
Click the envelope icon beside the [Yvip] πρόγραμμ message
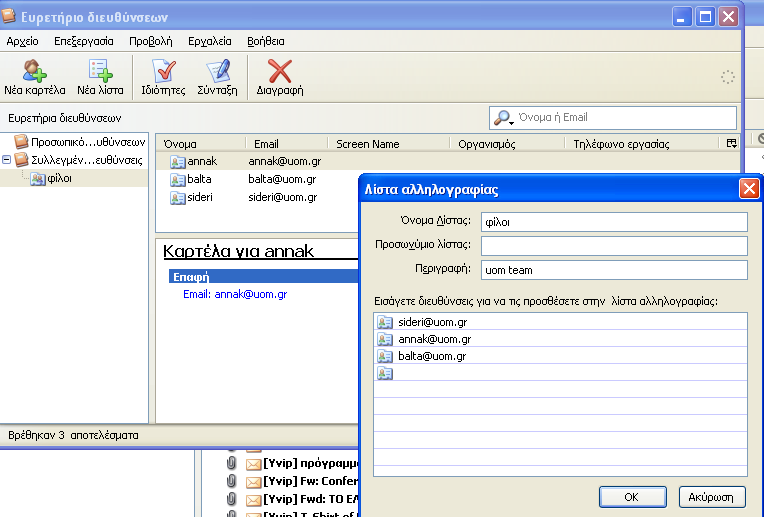[x=253, y=464]
